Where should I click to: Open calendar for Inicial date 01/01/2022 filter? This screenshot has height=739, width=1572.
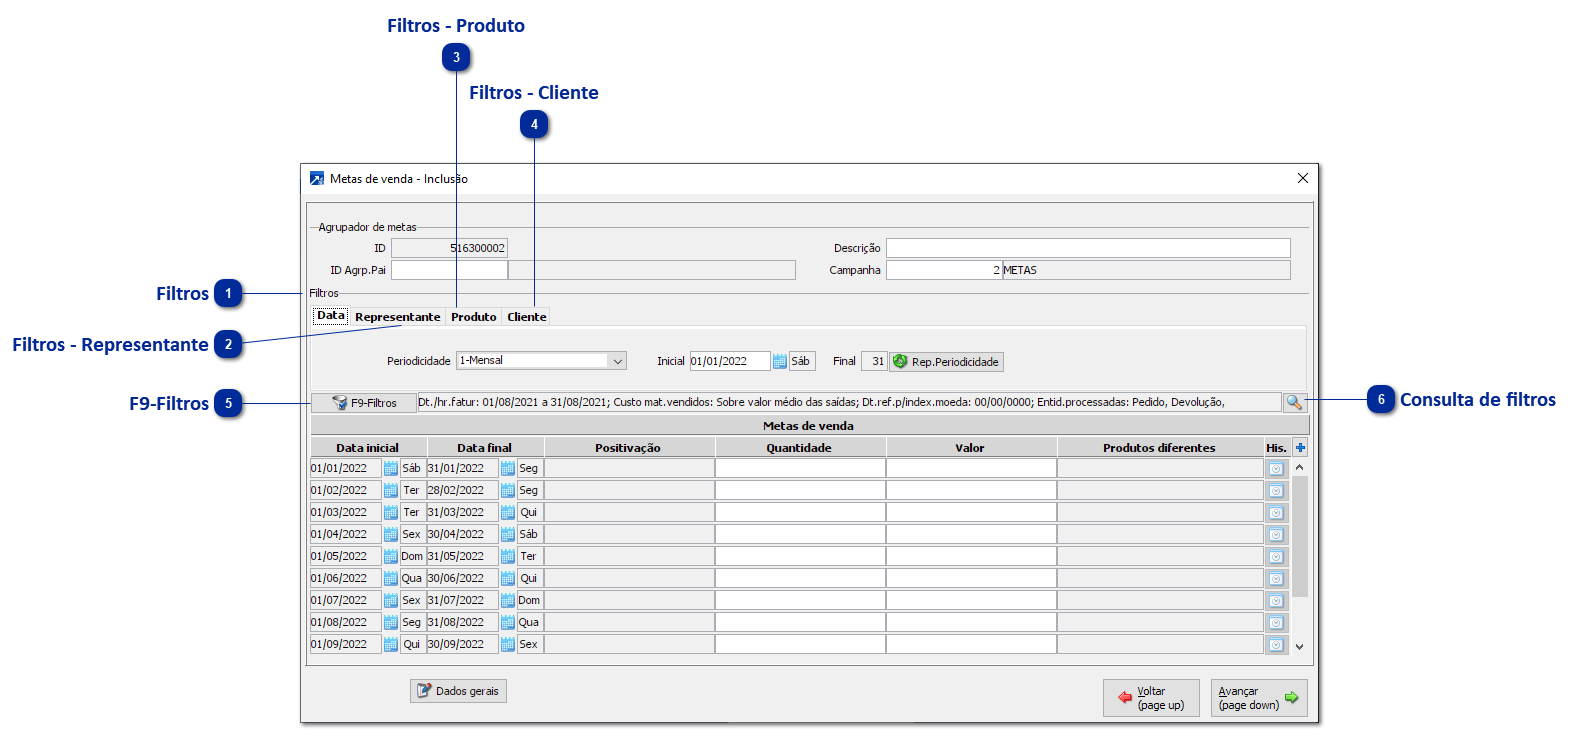click(x=780, y=362)
